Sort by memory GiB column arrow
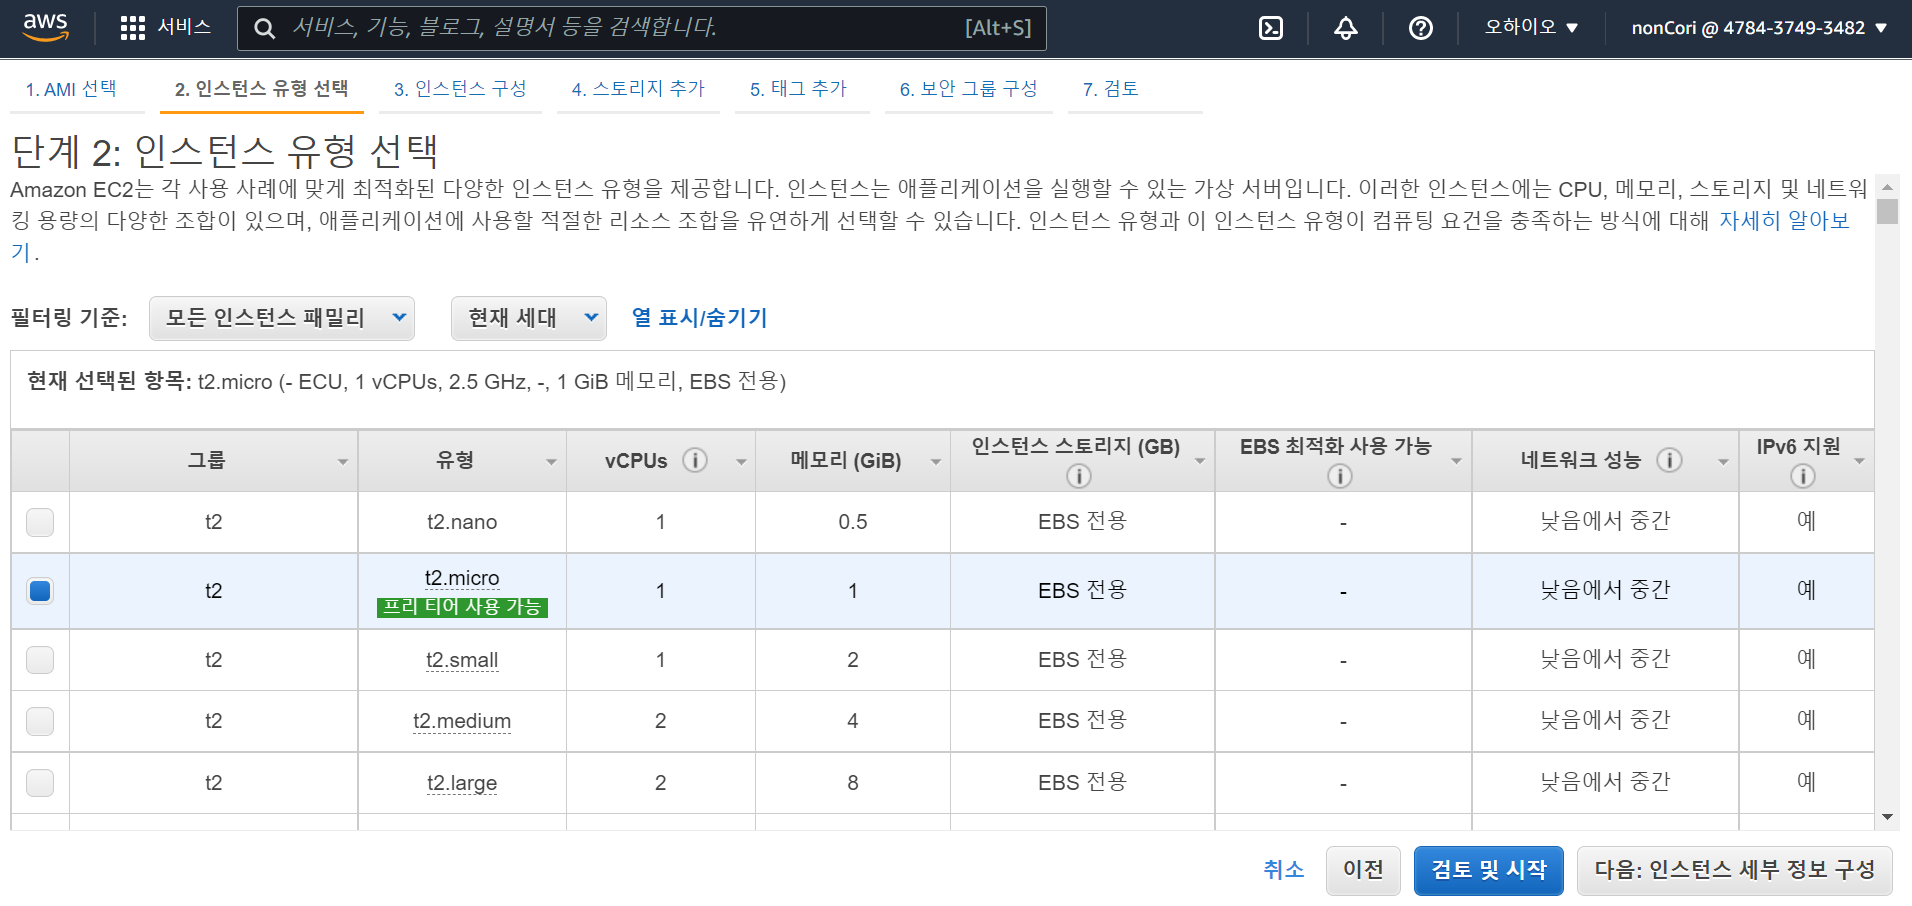Screen dimensions: 1912x906 pyautogui.click(x=936, y=462)
